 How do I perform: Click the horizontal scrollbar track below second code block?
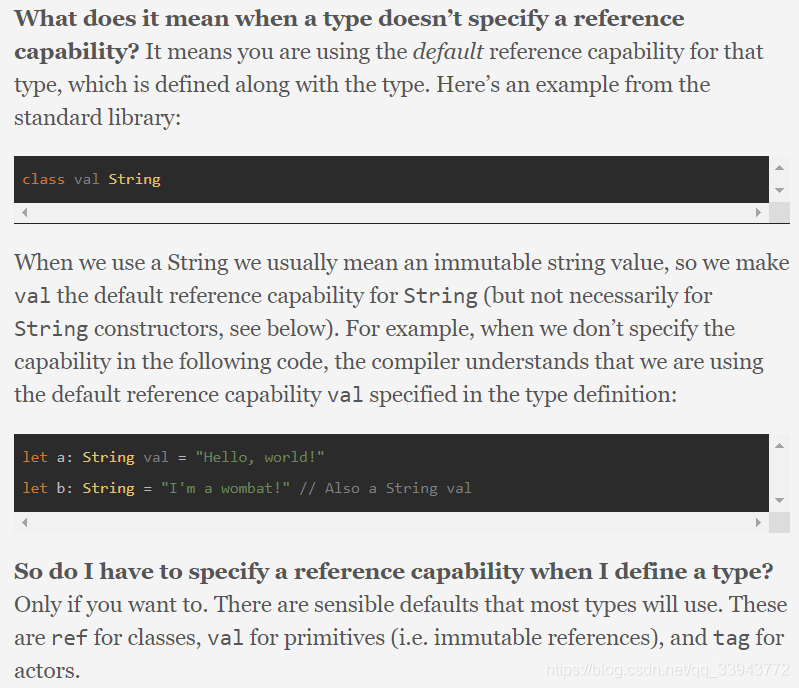(391, 522)
